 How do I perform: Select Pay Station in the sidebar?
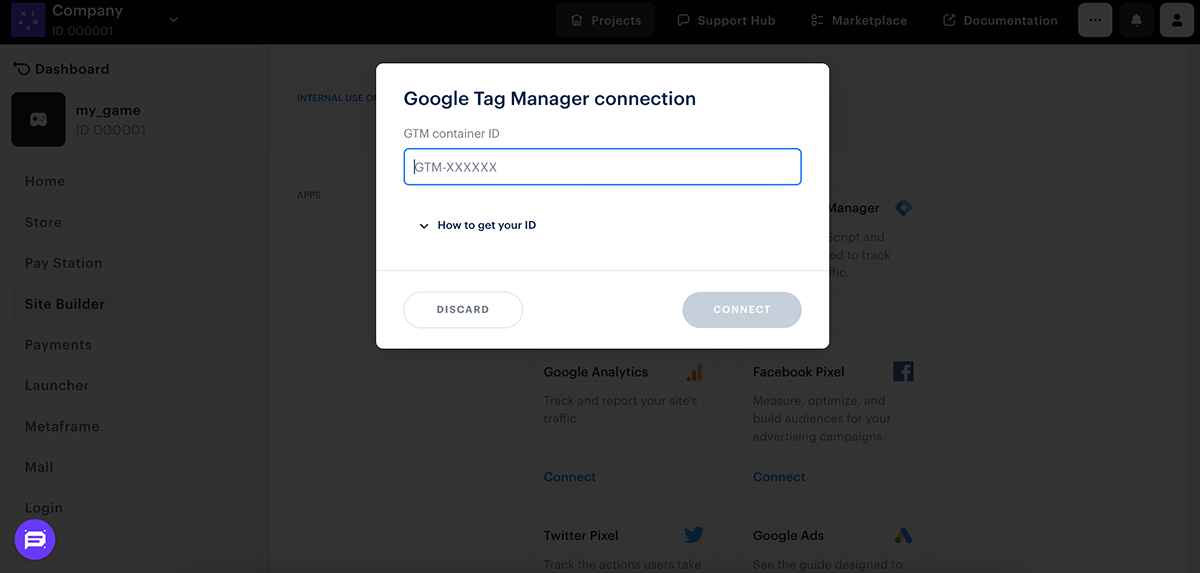(x=63, y=263)
